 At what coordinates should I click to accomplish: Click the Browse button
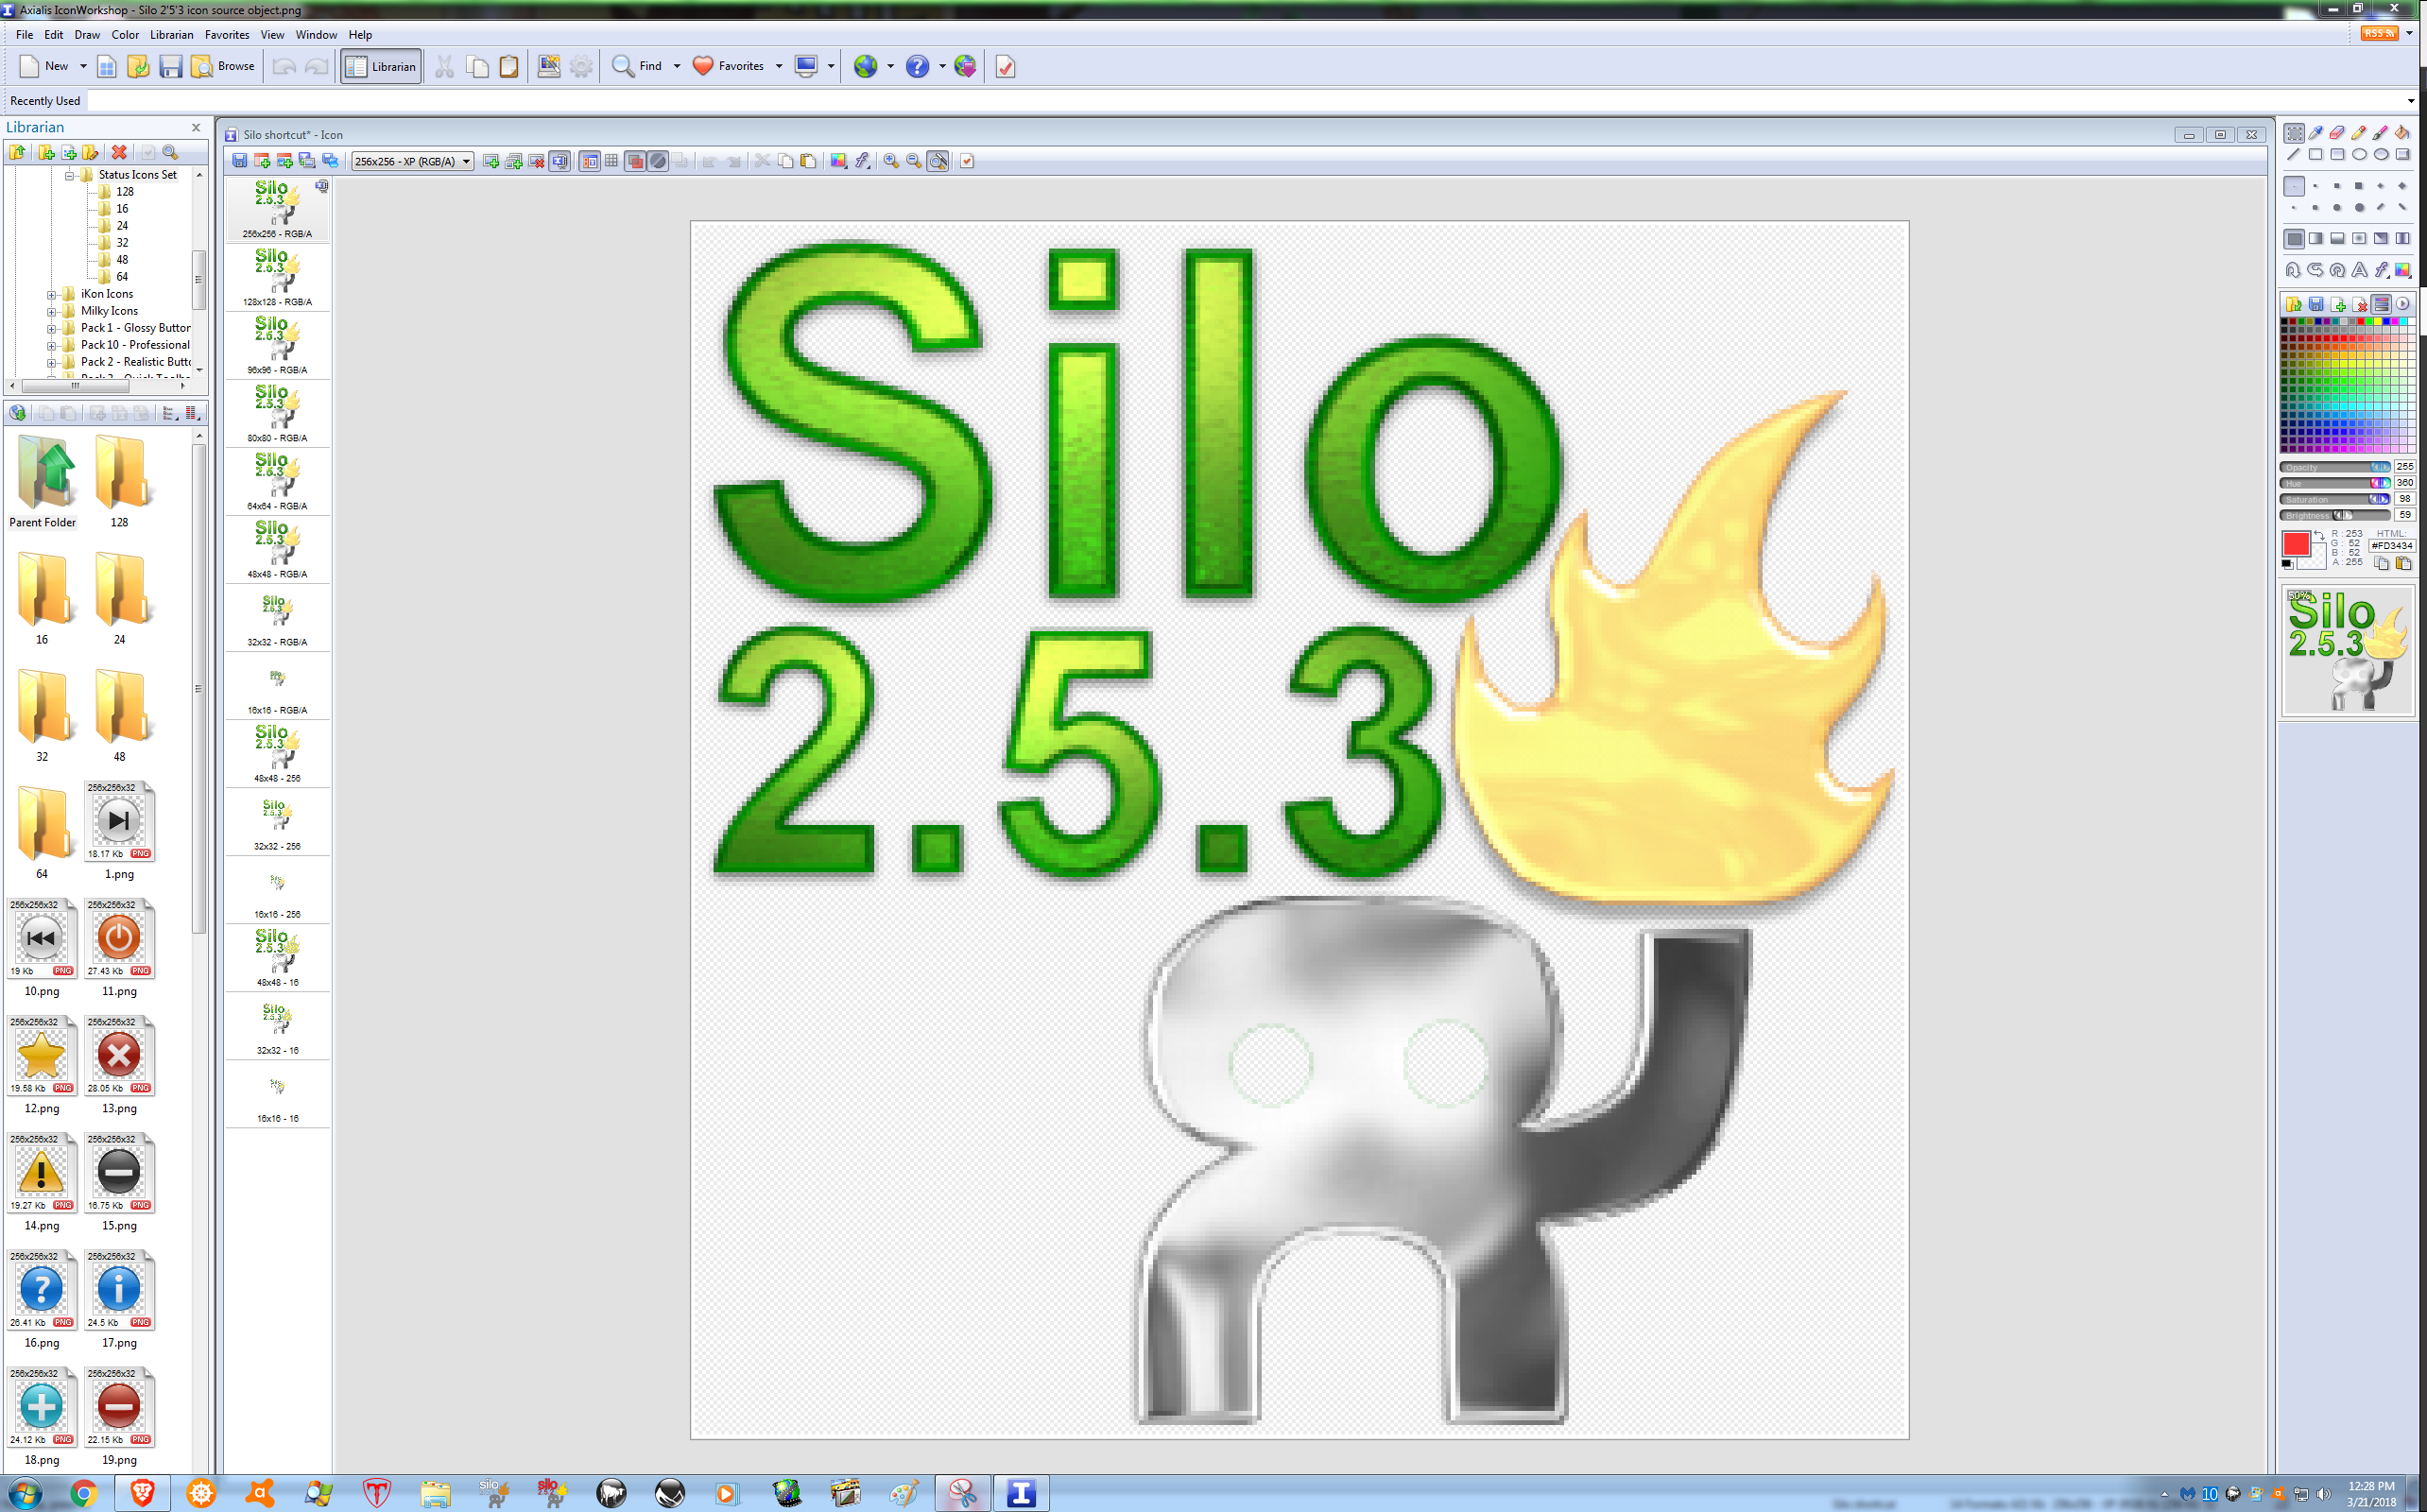click(223, 66)
